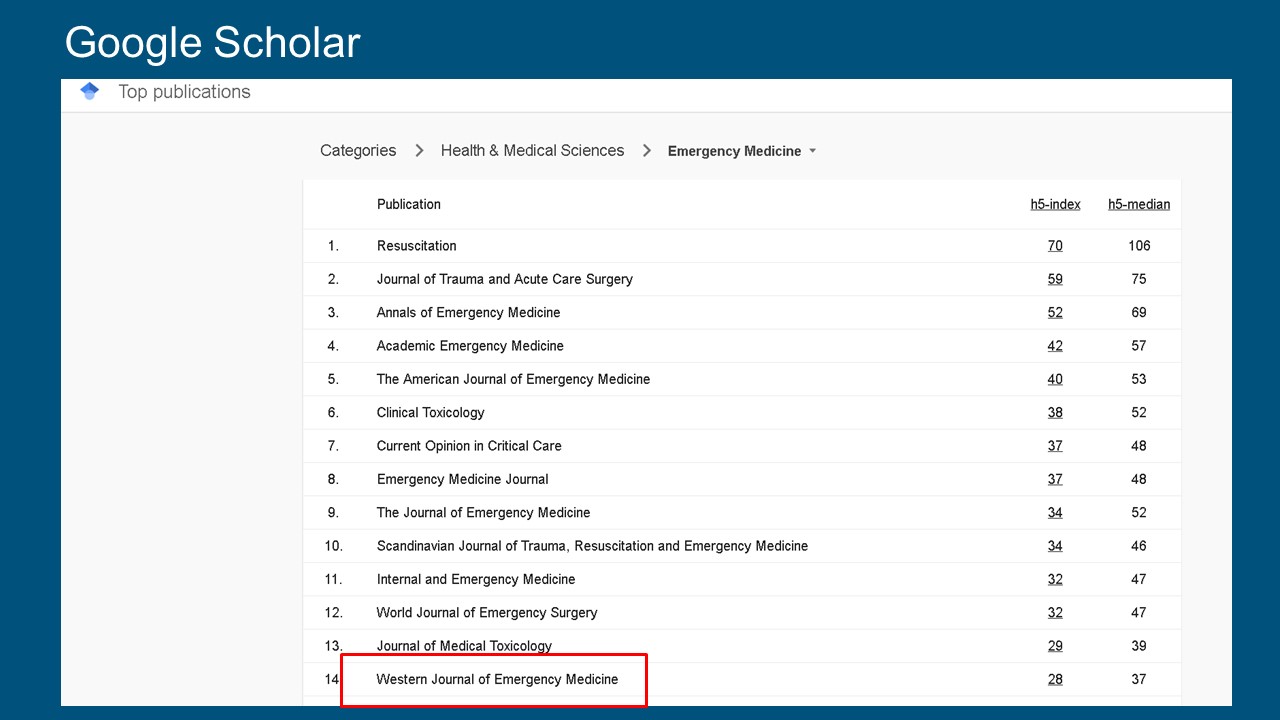Open h5-index 28 for Western Journal of Emergency Medicine
The height and width of the screenshot is (720, 1280).
pyautogui.click(x=1055, y=679)
